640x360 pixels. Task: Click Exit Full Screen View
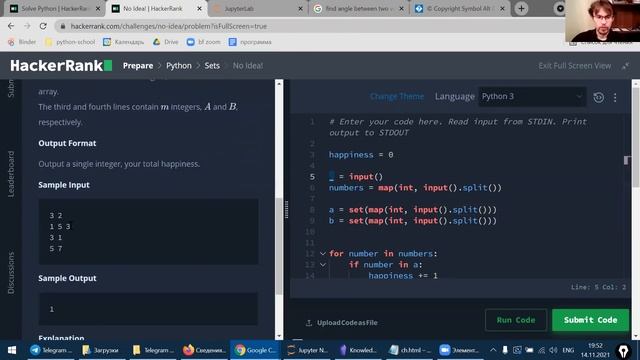pos(575,66)
